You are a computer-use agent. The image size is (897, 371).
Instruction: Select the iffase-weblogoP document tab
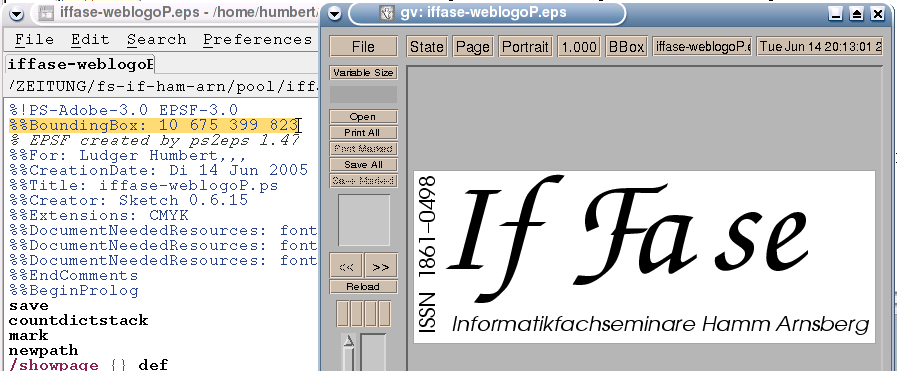[x=80, y=65]
